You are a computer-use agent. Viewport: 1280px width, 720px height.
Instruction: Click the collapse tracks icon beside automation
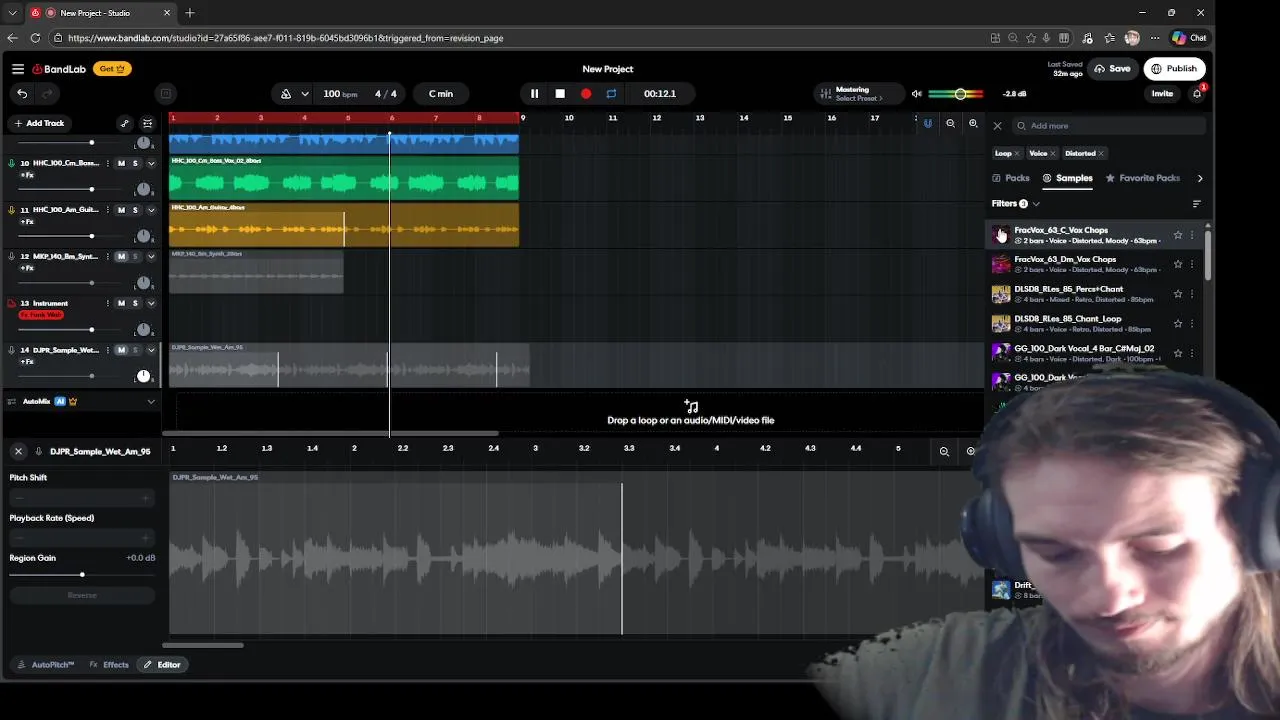[x=147, y=123]
